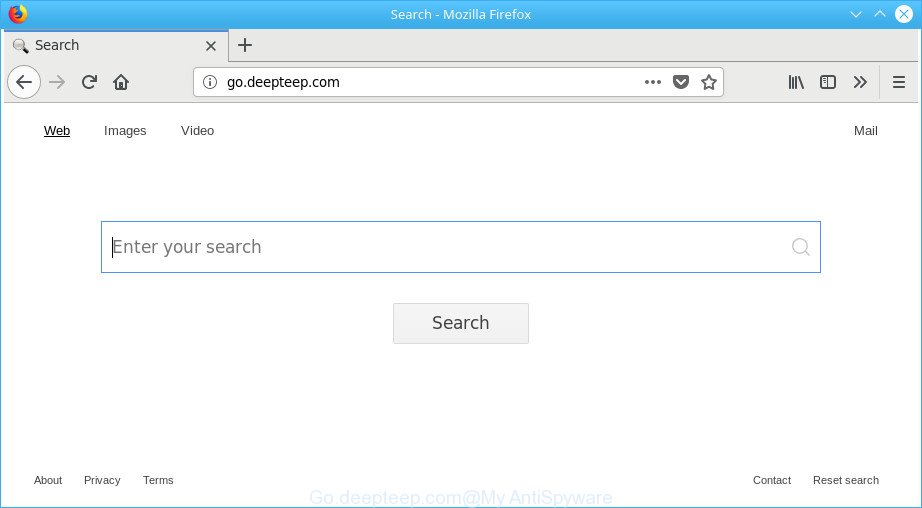The height and width of the screenshot is (508, 922).
Task: Open the Library view
Action: [x=796, y=82]
